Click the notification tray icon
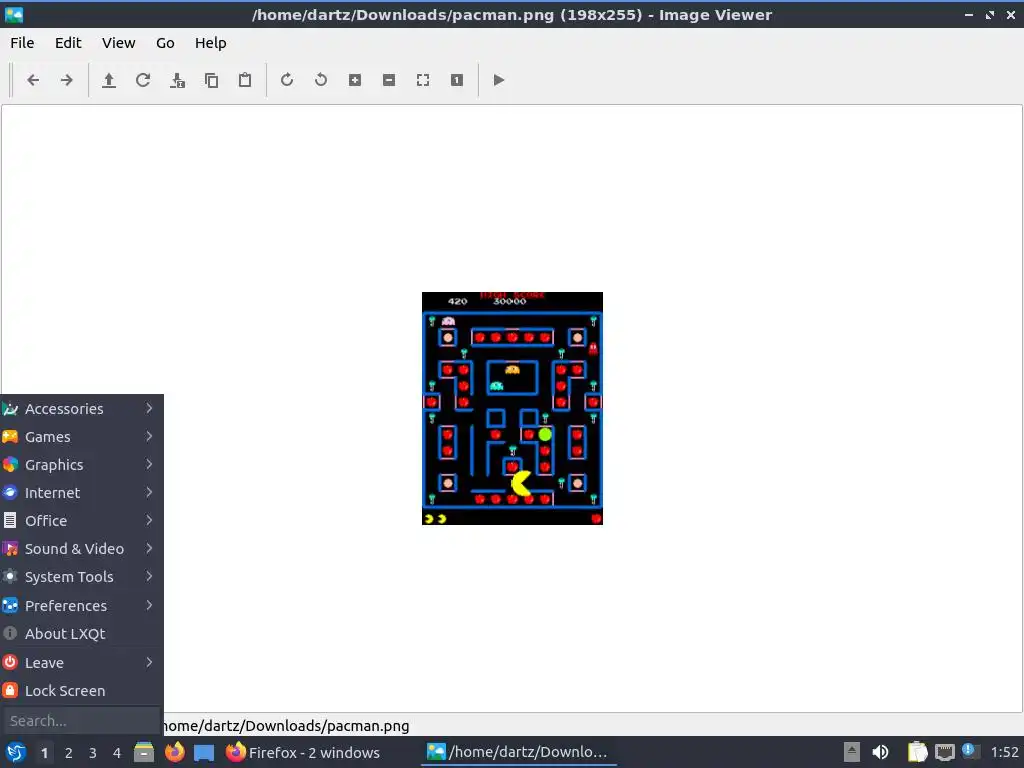 pyautogui.click(x=969, y=751)
